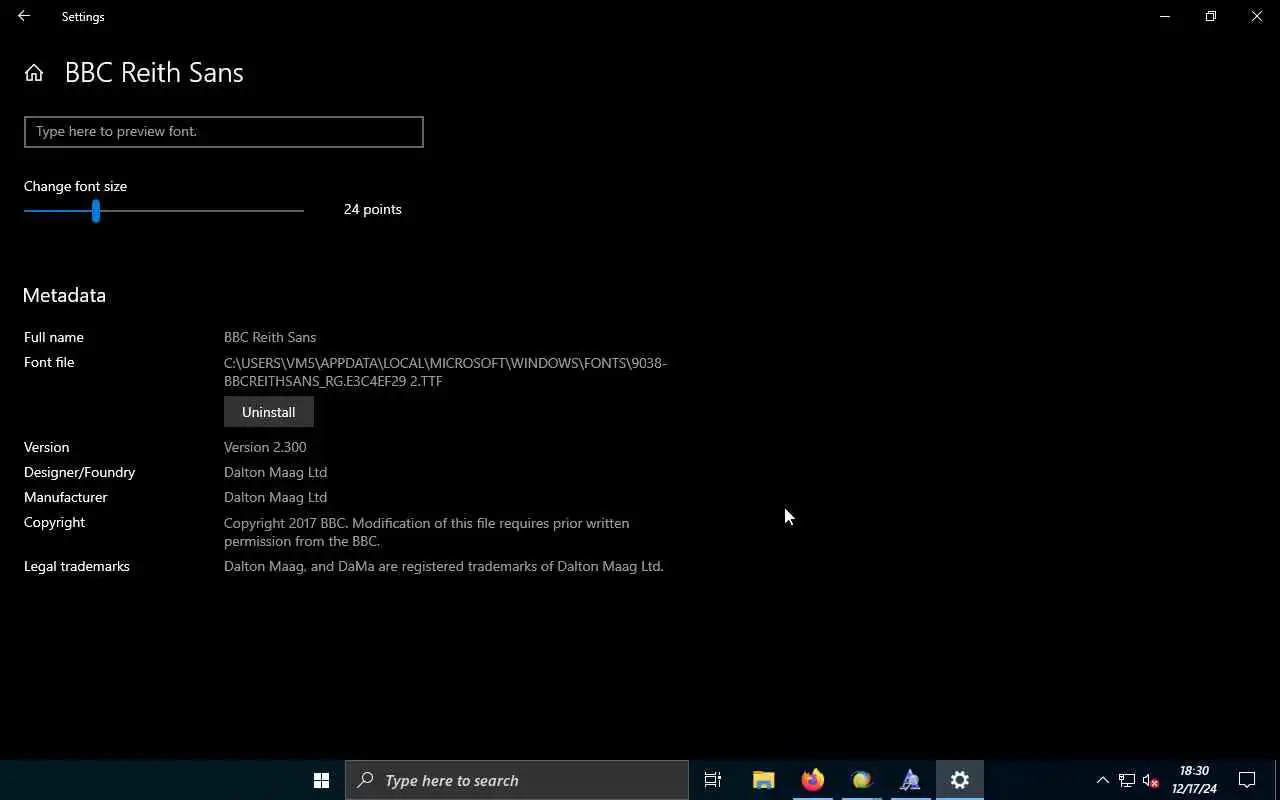This screenshot has width=1280, height=800.
Task: Click the BBC Reith Sans page title
Action: pos(154,73)
